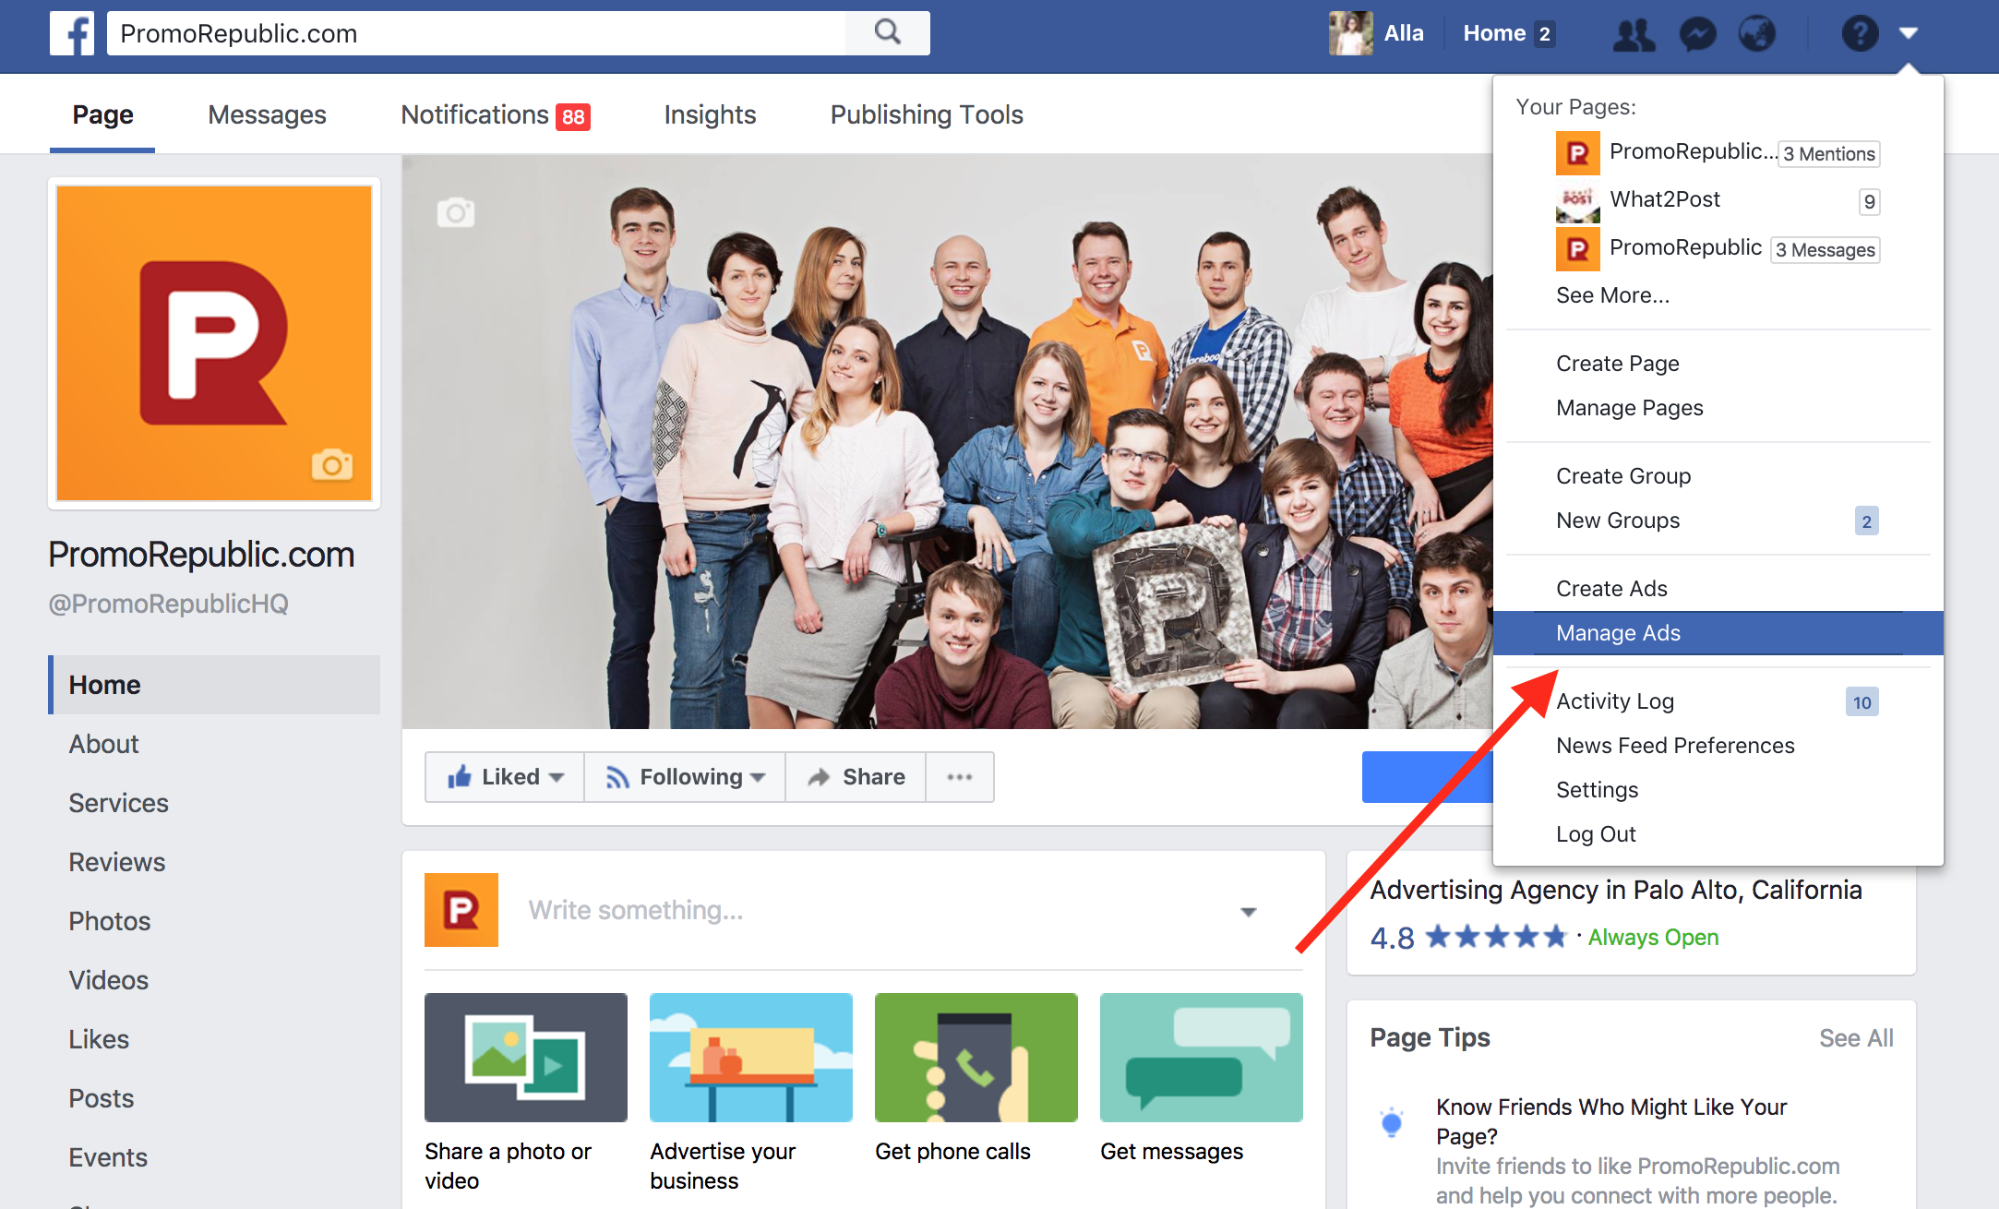Click the PromoRepublic.com search field
Screen dimensions: 1999x1209
point(476,33)
